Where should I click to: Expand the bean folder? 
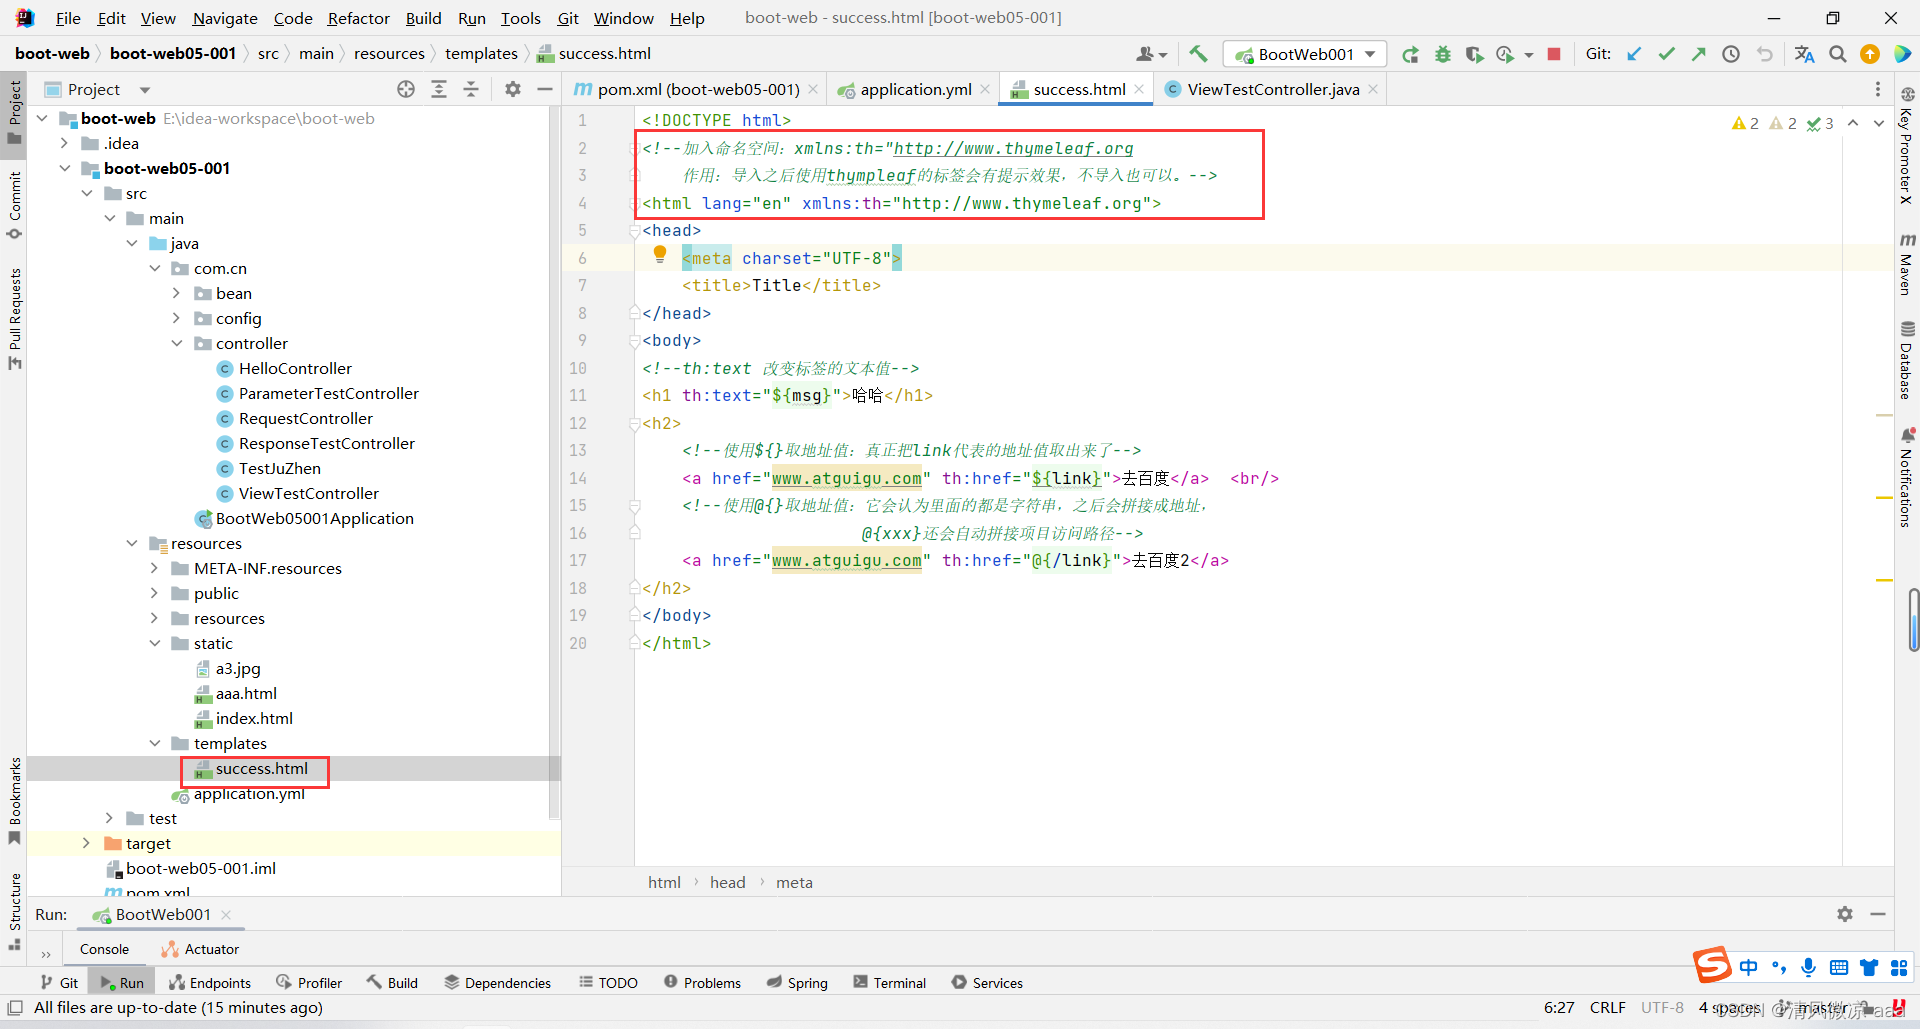[177, 293]
